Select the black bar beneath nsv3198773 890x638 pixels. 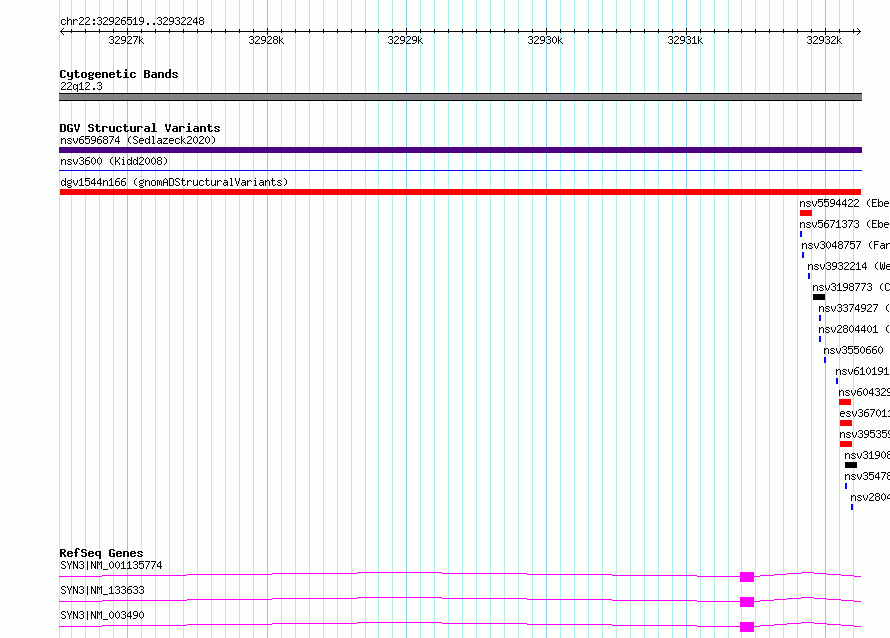818,297
